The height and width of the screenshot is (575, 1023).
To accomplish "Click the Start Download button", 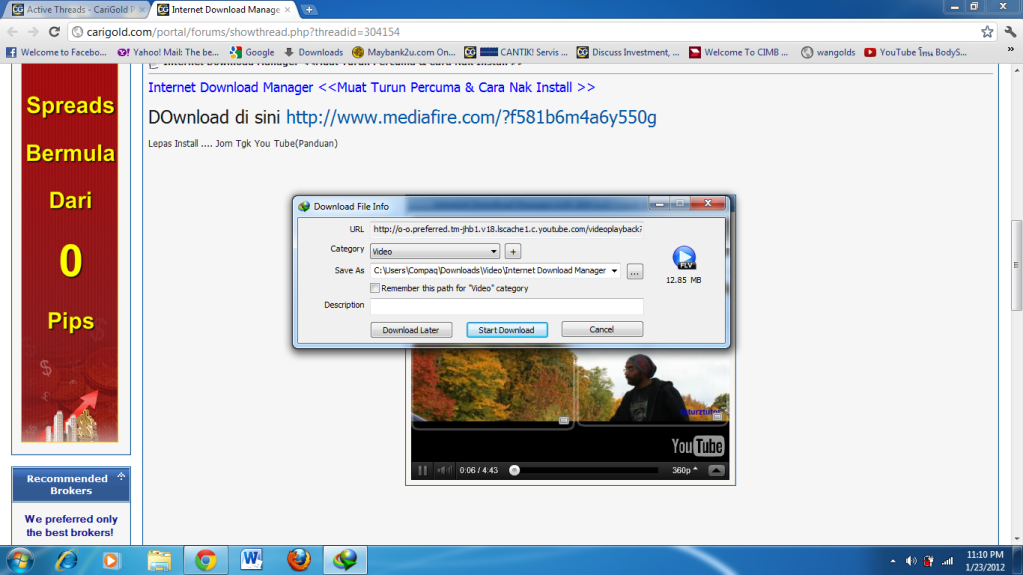I will coord(506,330).
